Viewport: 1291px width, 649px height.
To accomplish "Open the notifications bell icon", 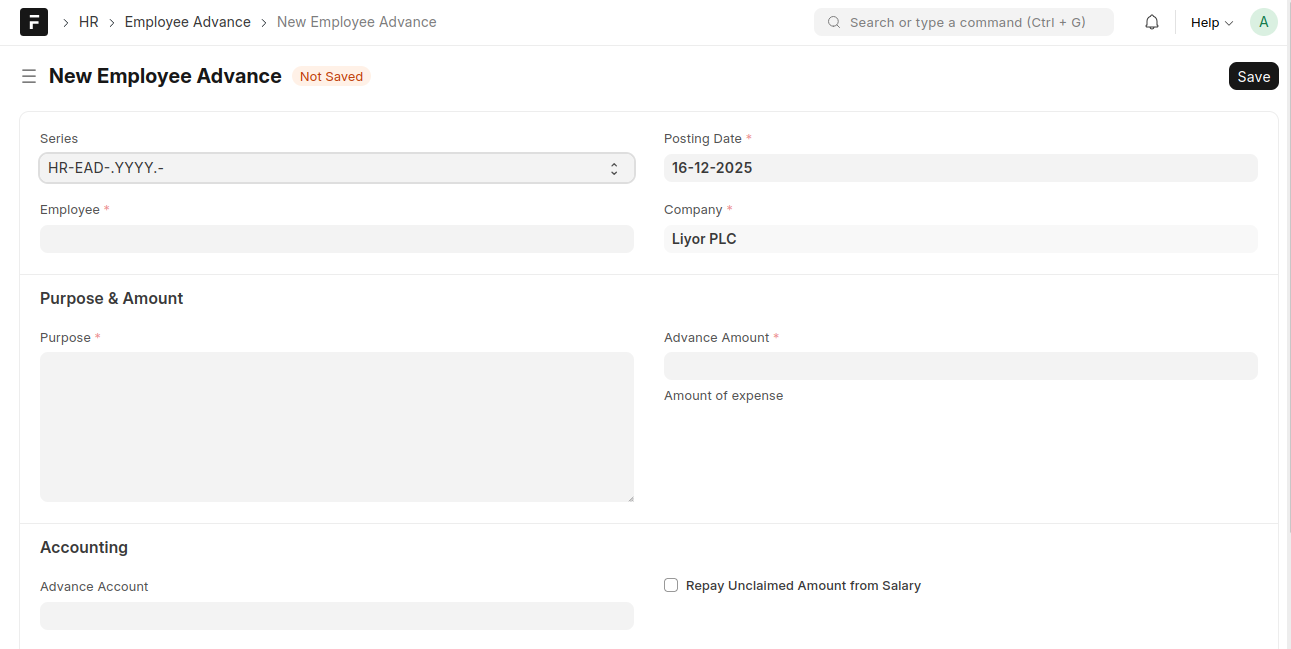I will click(x=1152, y=22).
